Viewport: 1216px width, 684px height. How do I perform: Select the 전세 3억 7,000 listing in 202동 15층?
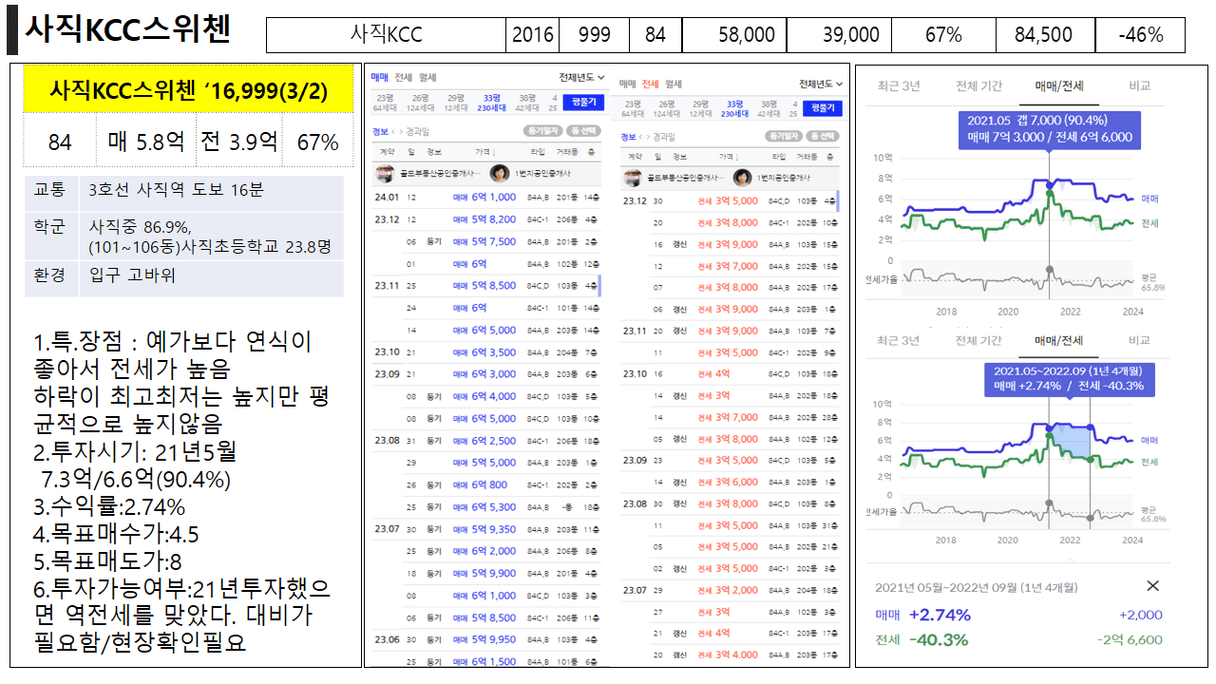coord(729,266)
